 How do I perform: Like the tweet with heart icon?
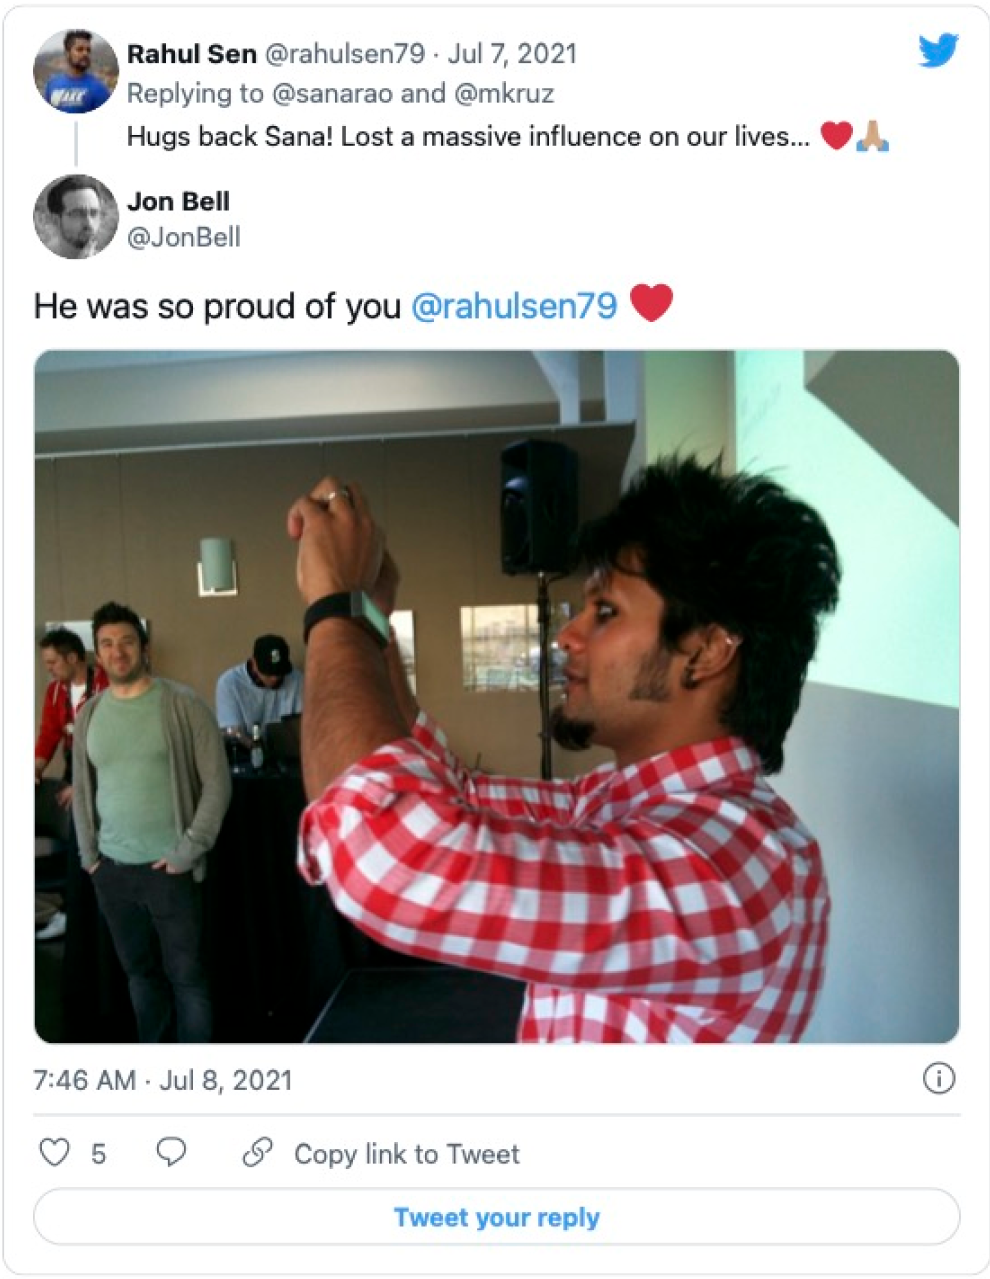click(54, 1152)
